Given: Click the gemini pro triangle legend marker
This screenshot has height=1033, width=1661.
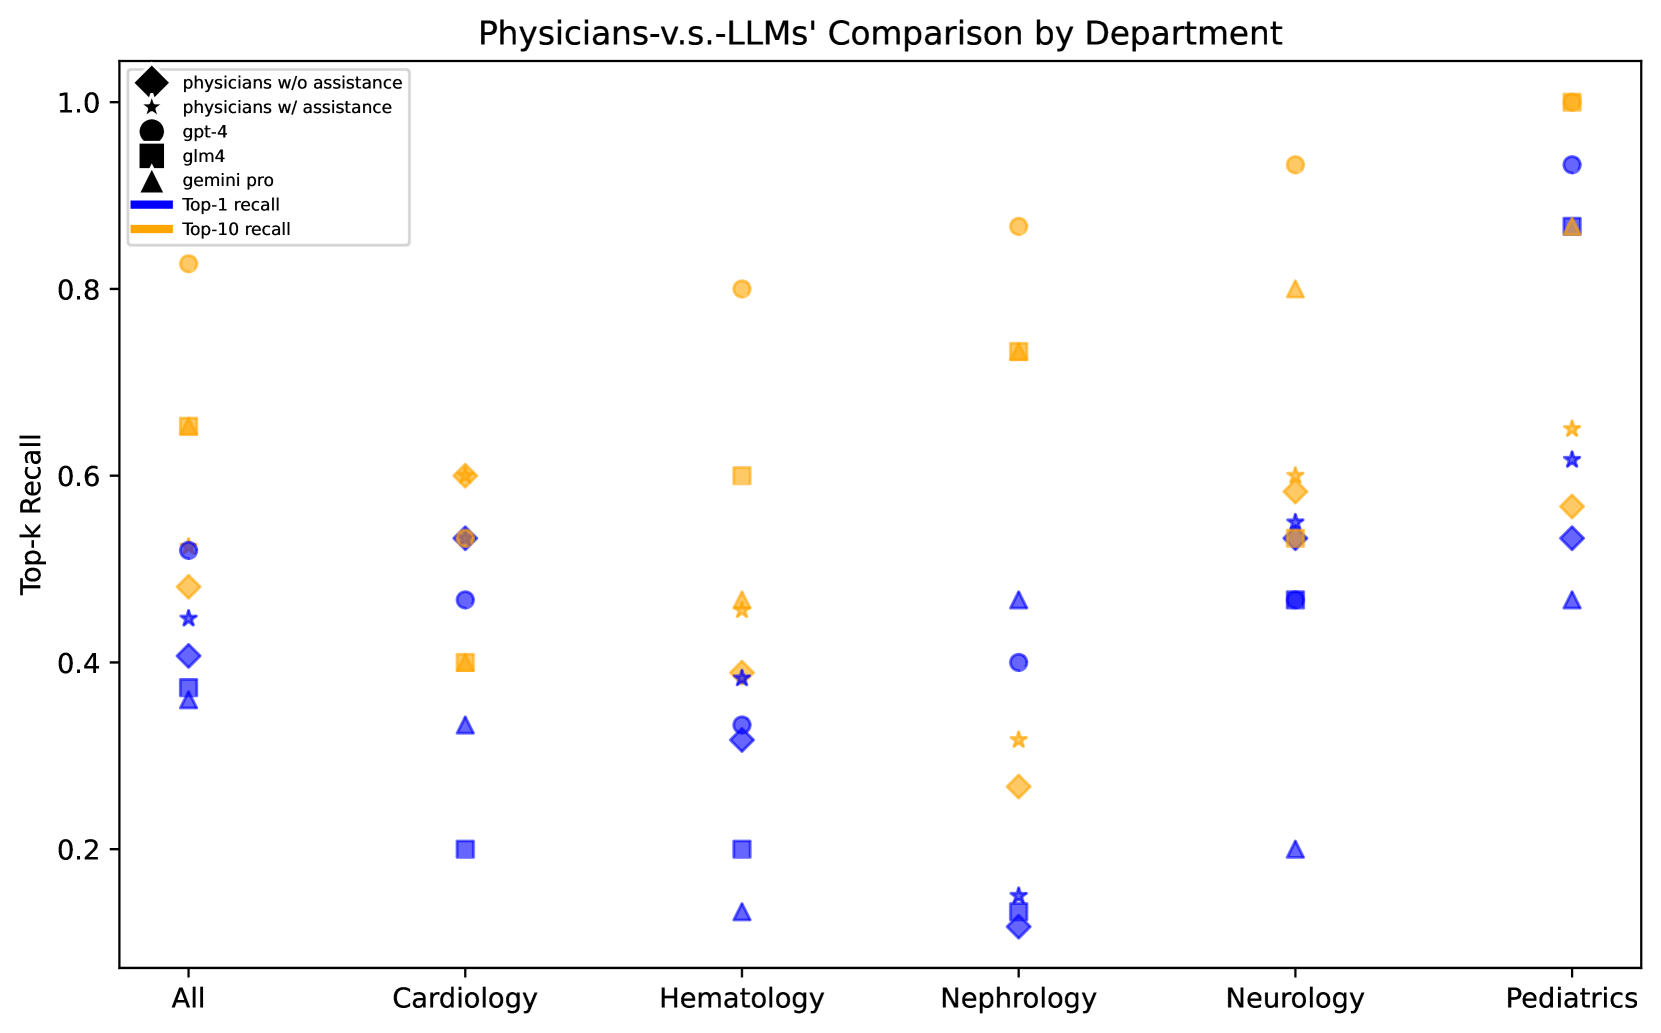Looking at the screenshot, I should tap(152, 180).
